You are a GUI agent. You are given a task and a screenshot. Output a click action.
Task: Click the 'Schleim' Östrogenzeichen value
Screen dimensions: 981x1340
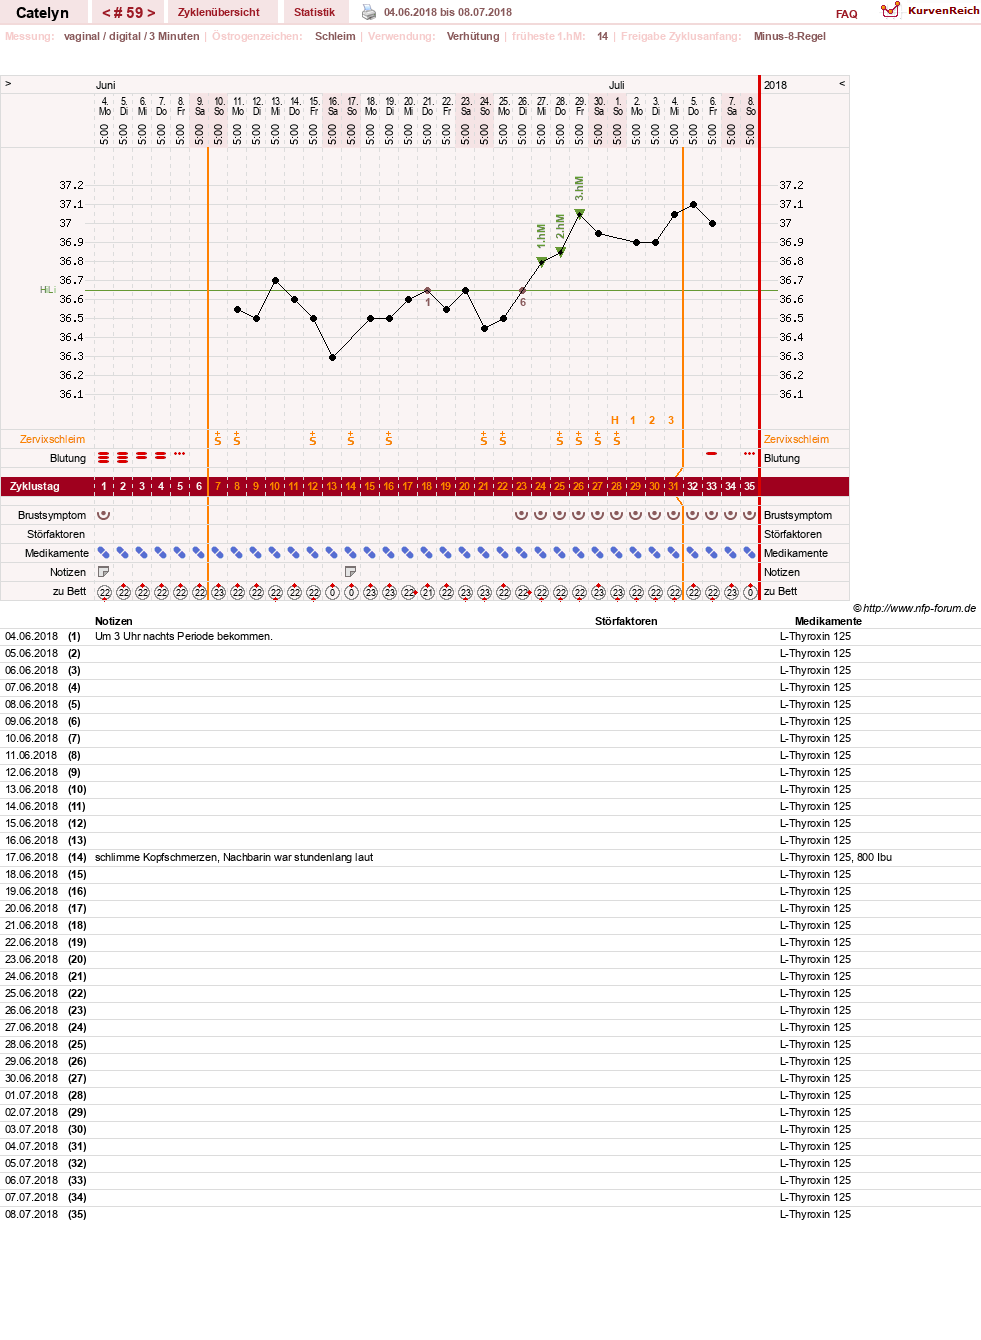pos(335,36)
